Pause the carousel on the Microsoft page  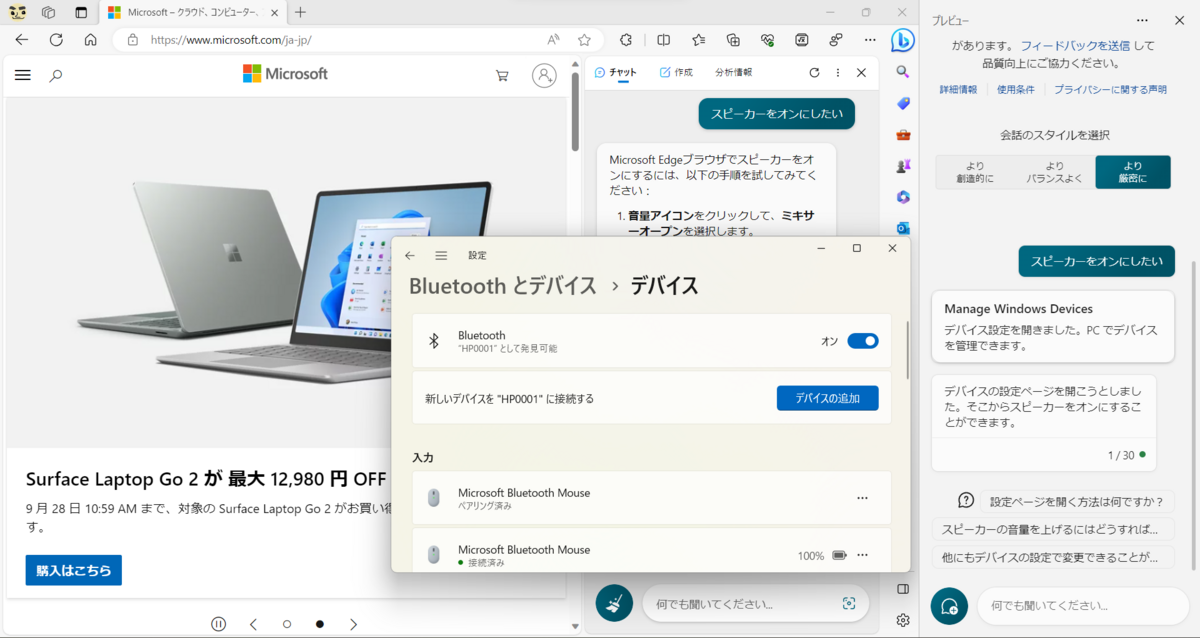pos(219,624)
